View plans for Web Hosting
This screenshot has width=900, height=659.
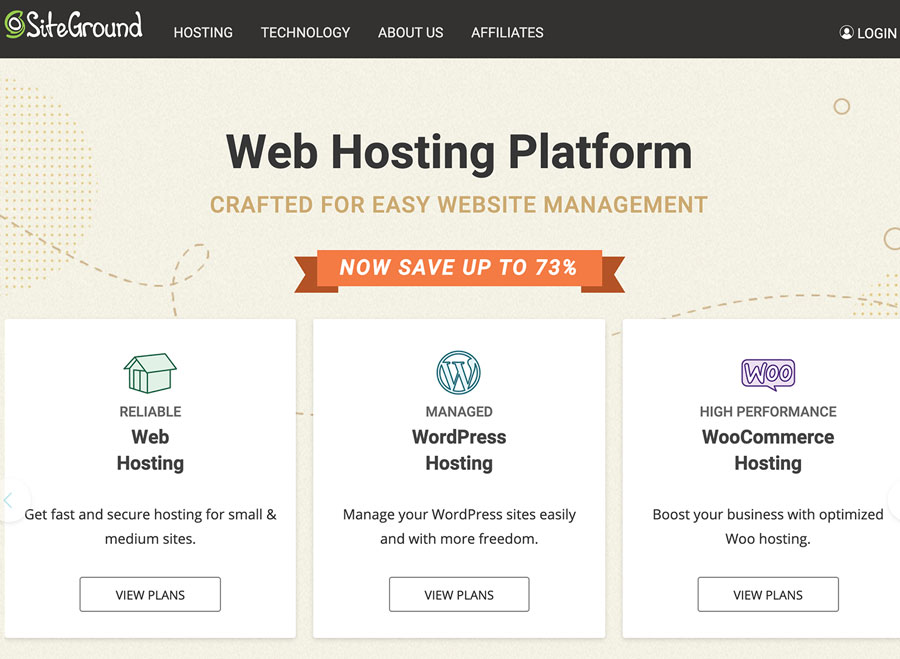tap(150, 595)
